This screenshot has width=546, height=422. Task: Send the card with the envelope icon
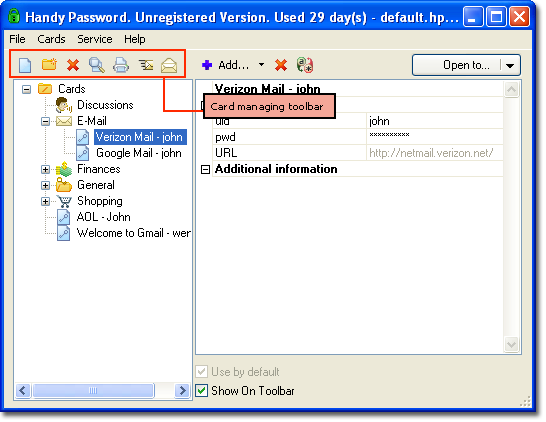(x=169, y=65)
